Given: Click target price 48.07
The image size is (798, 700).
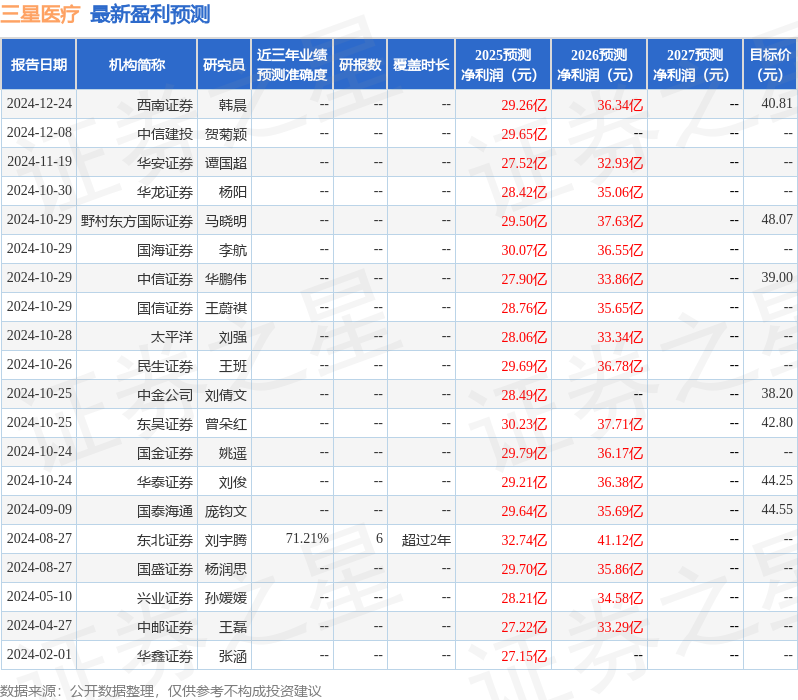Looking at the screenshot, I should [x=777, y=219].
